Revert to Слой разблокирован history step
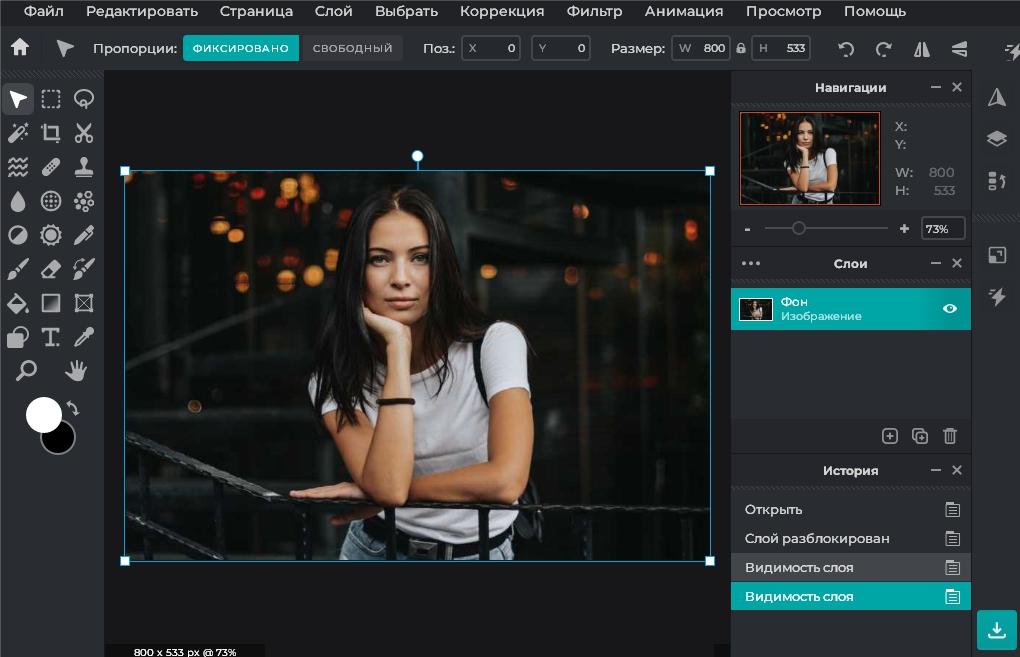The width and height of the screenshot is (1020, 657). point(816,539)
